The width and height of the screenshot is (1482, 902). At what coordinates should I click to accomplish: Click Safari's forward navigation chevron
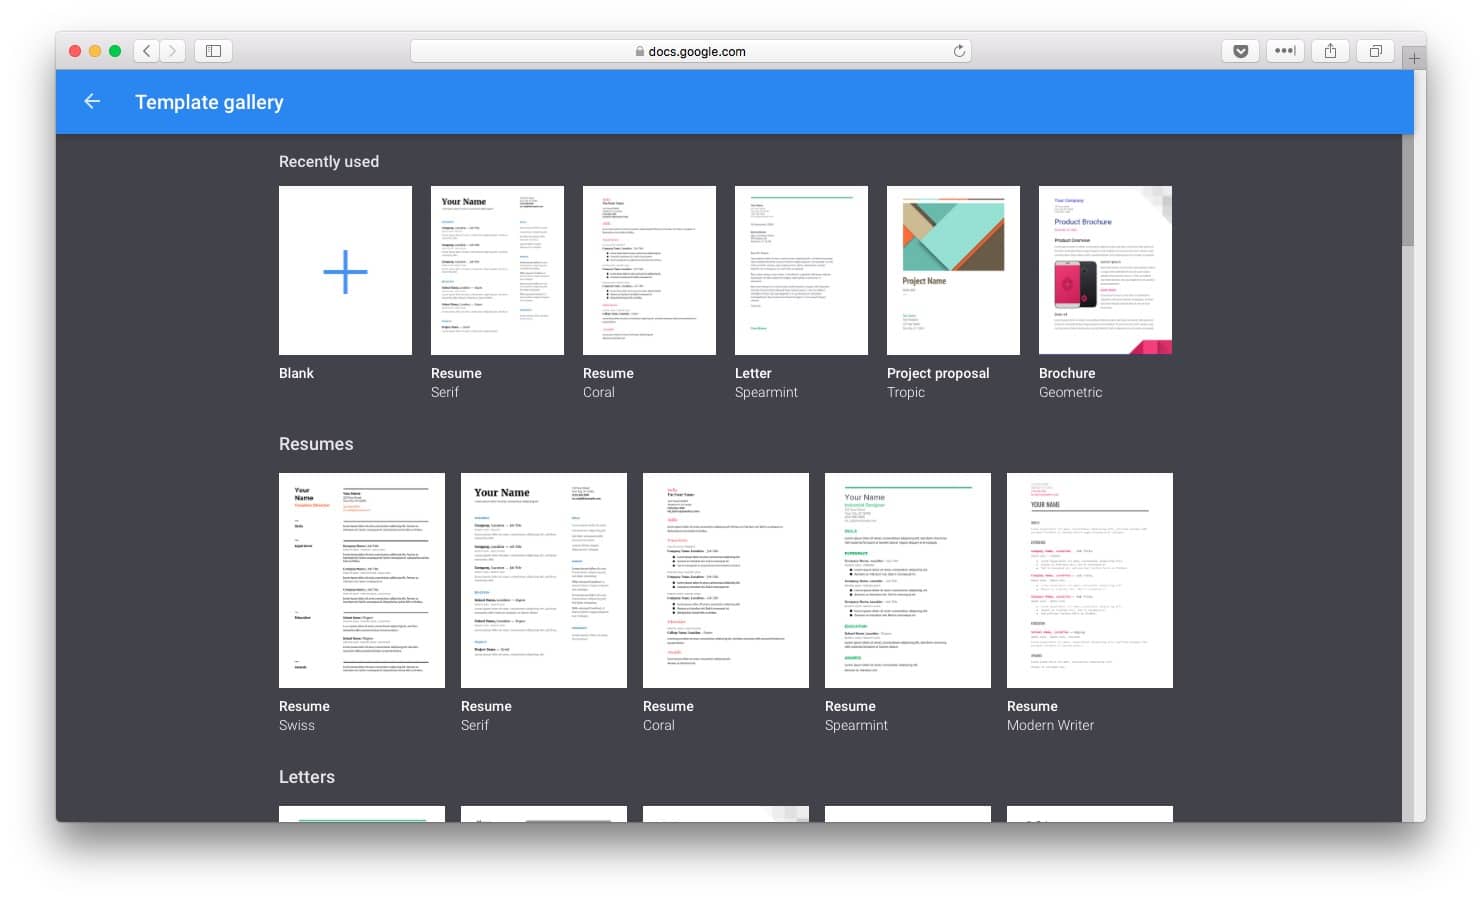pos(172,51)
